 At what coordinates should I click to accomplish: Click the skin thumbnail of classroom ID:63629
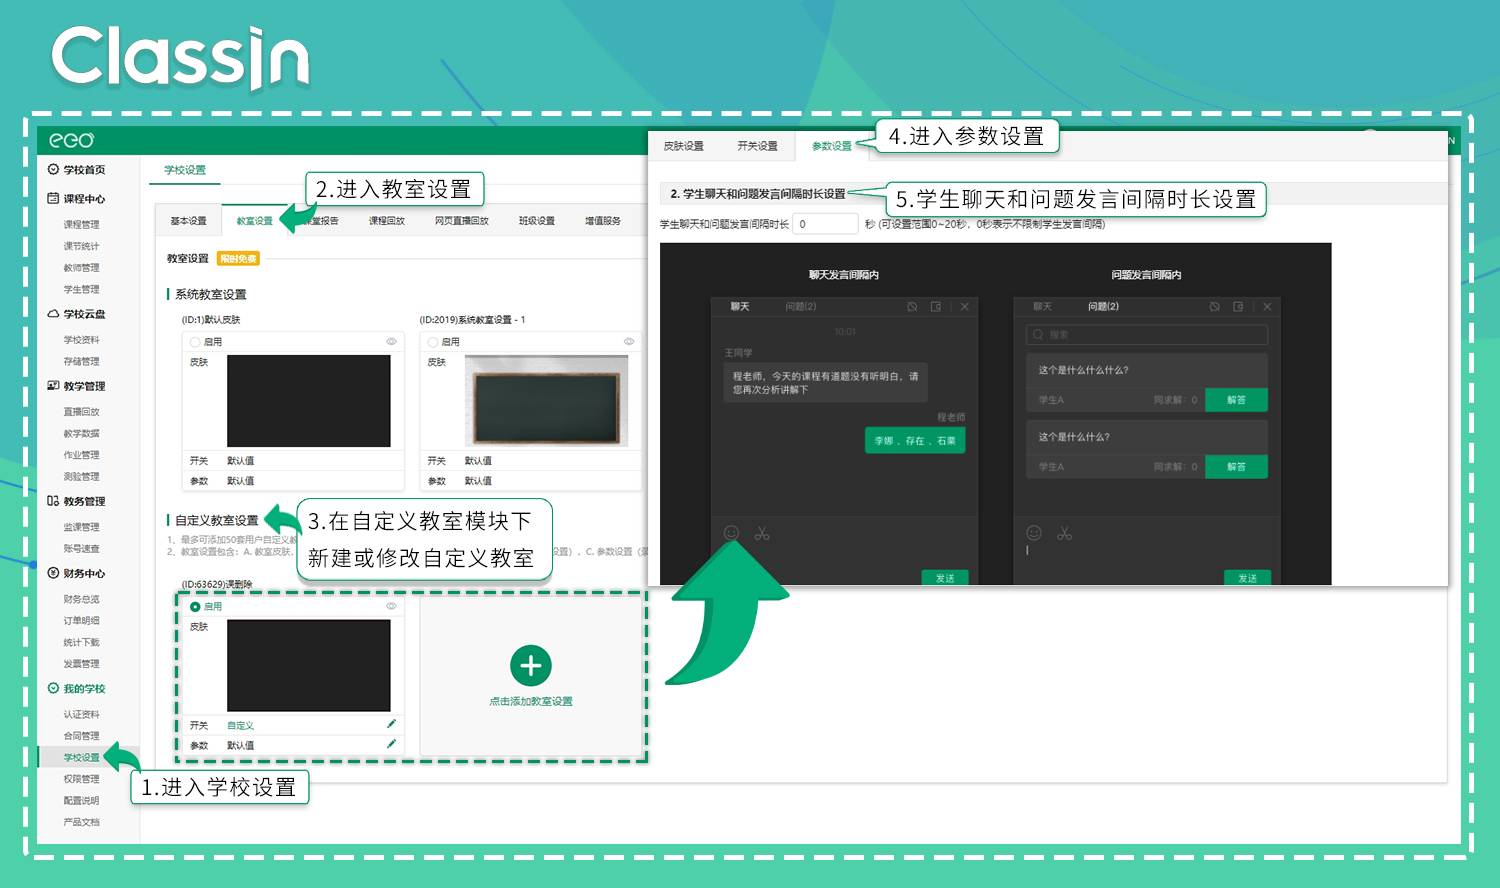point(308,666)
